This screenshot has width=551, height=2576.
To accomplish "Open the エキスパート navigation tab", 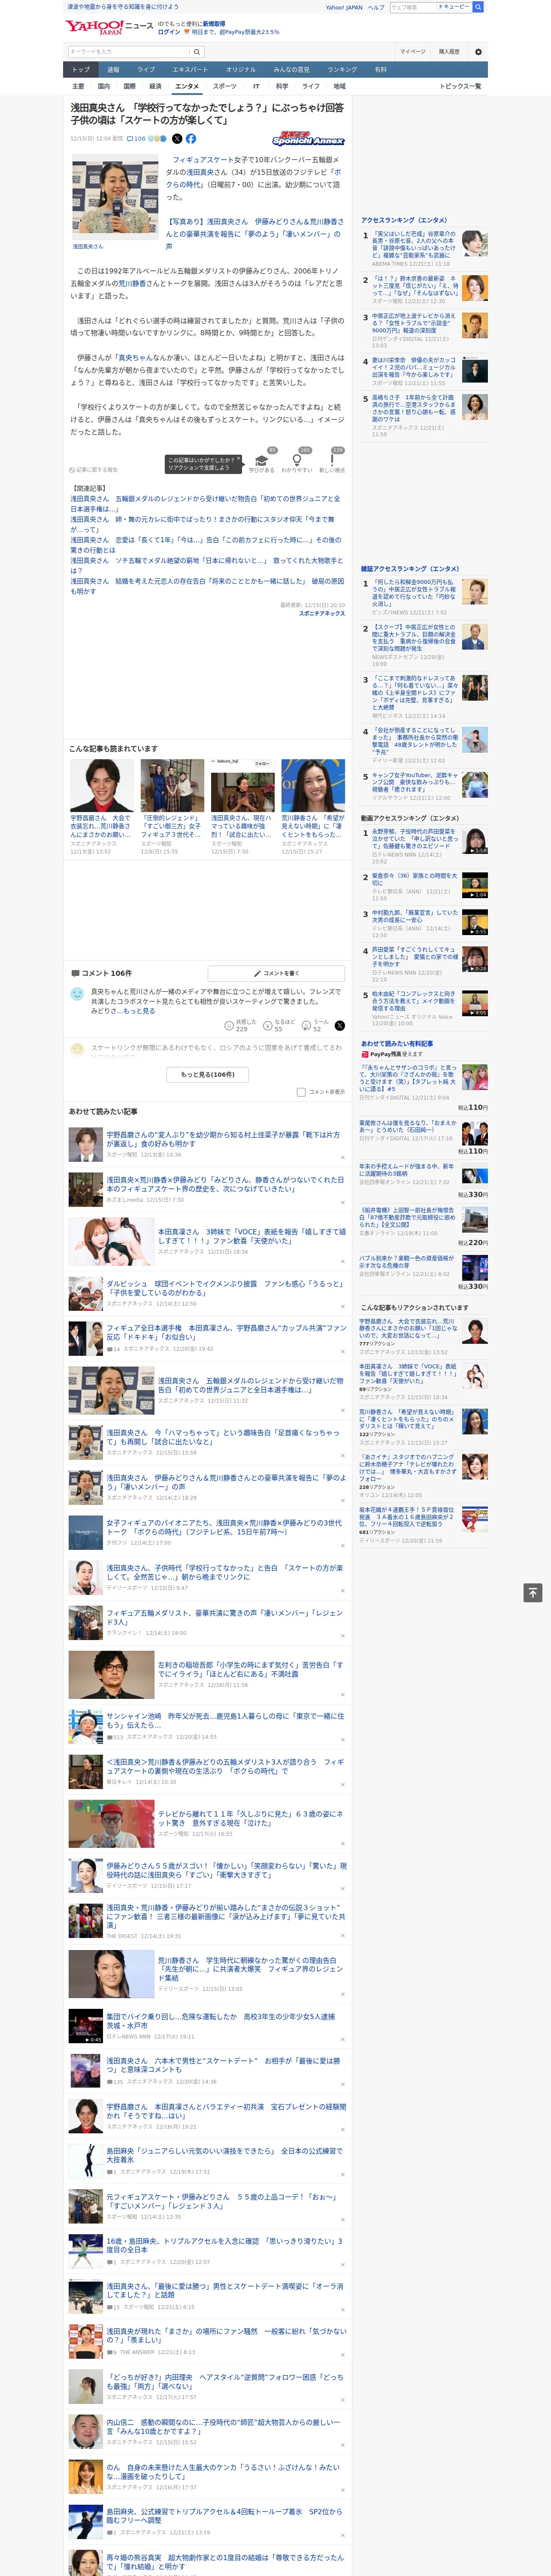I will [x=190, y=69].
